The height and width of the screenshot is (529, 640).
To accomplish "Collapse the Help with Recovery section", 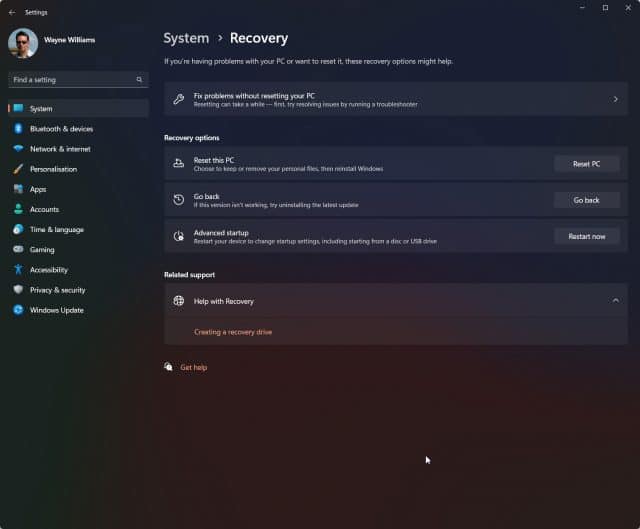I will click(616, 301).
